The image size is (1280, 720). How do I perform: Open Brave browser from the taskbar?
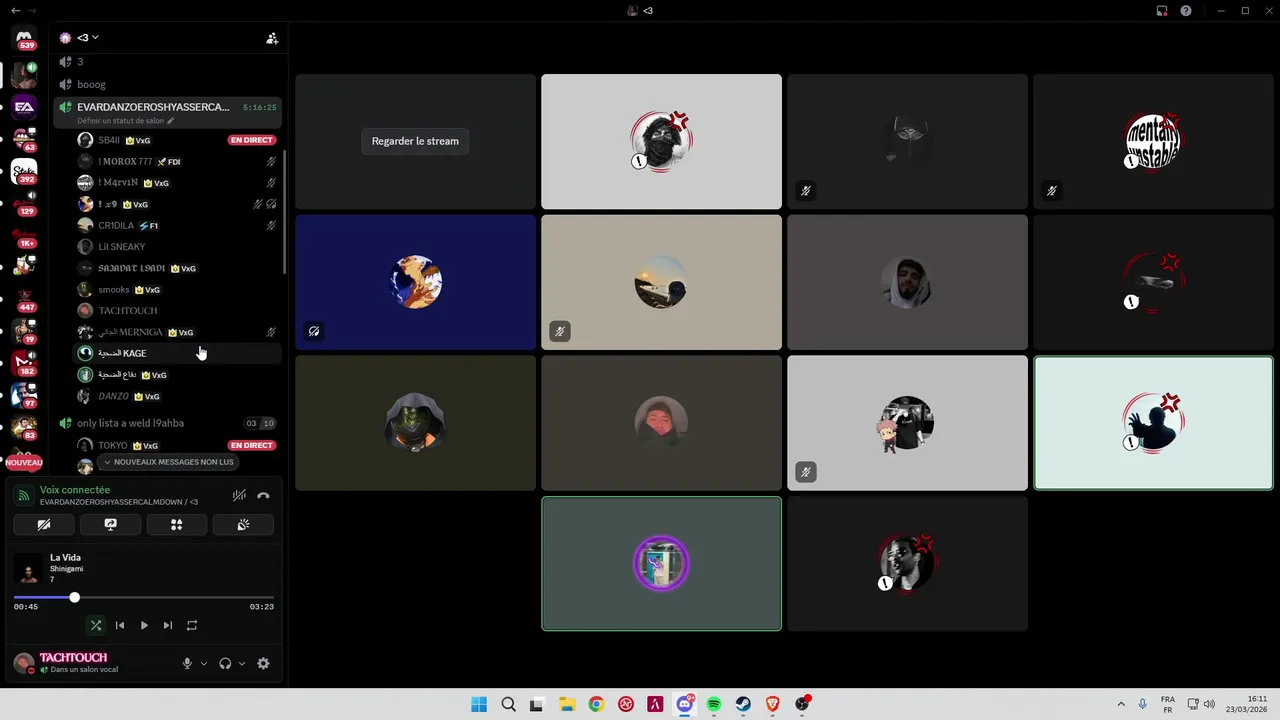point(773,704)
